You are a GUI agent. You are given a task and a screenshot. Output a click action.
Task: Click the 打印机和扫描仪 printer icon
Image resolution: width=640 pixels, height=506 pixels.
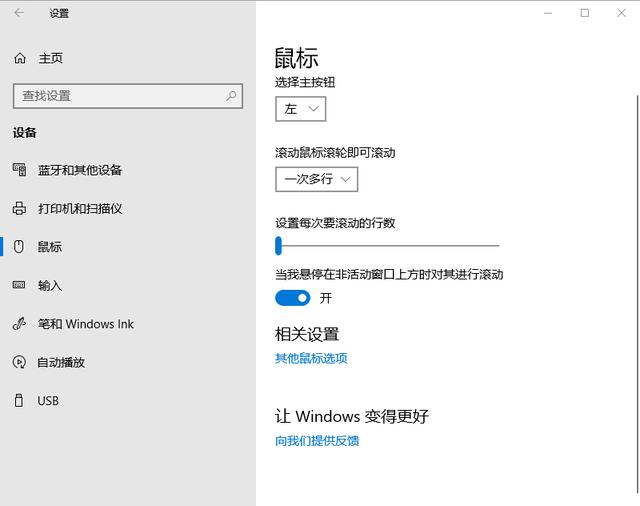(x=19, y=208)
